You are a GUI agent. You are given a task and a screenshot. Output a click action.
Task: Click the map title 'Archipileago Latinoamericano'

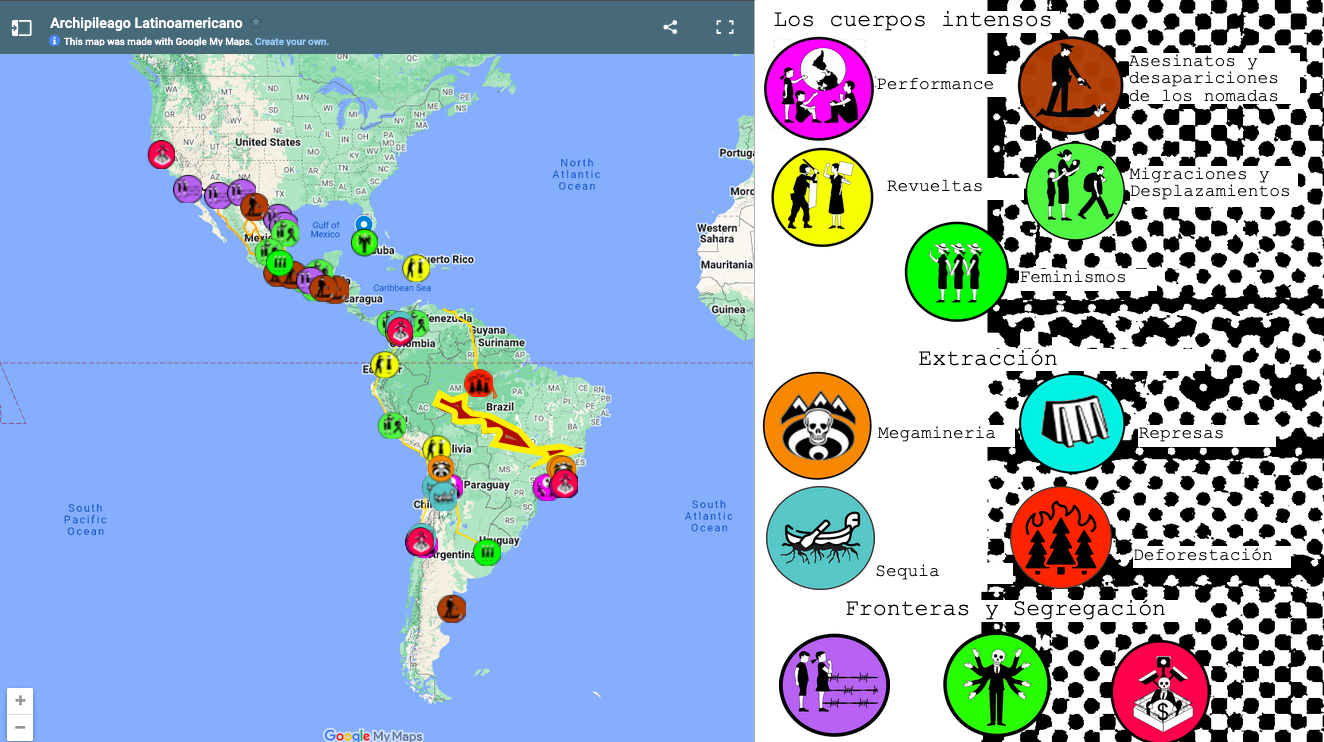146,23
